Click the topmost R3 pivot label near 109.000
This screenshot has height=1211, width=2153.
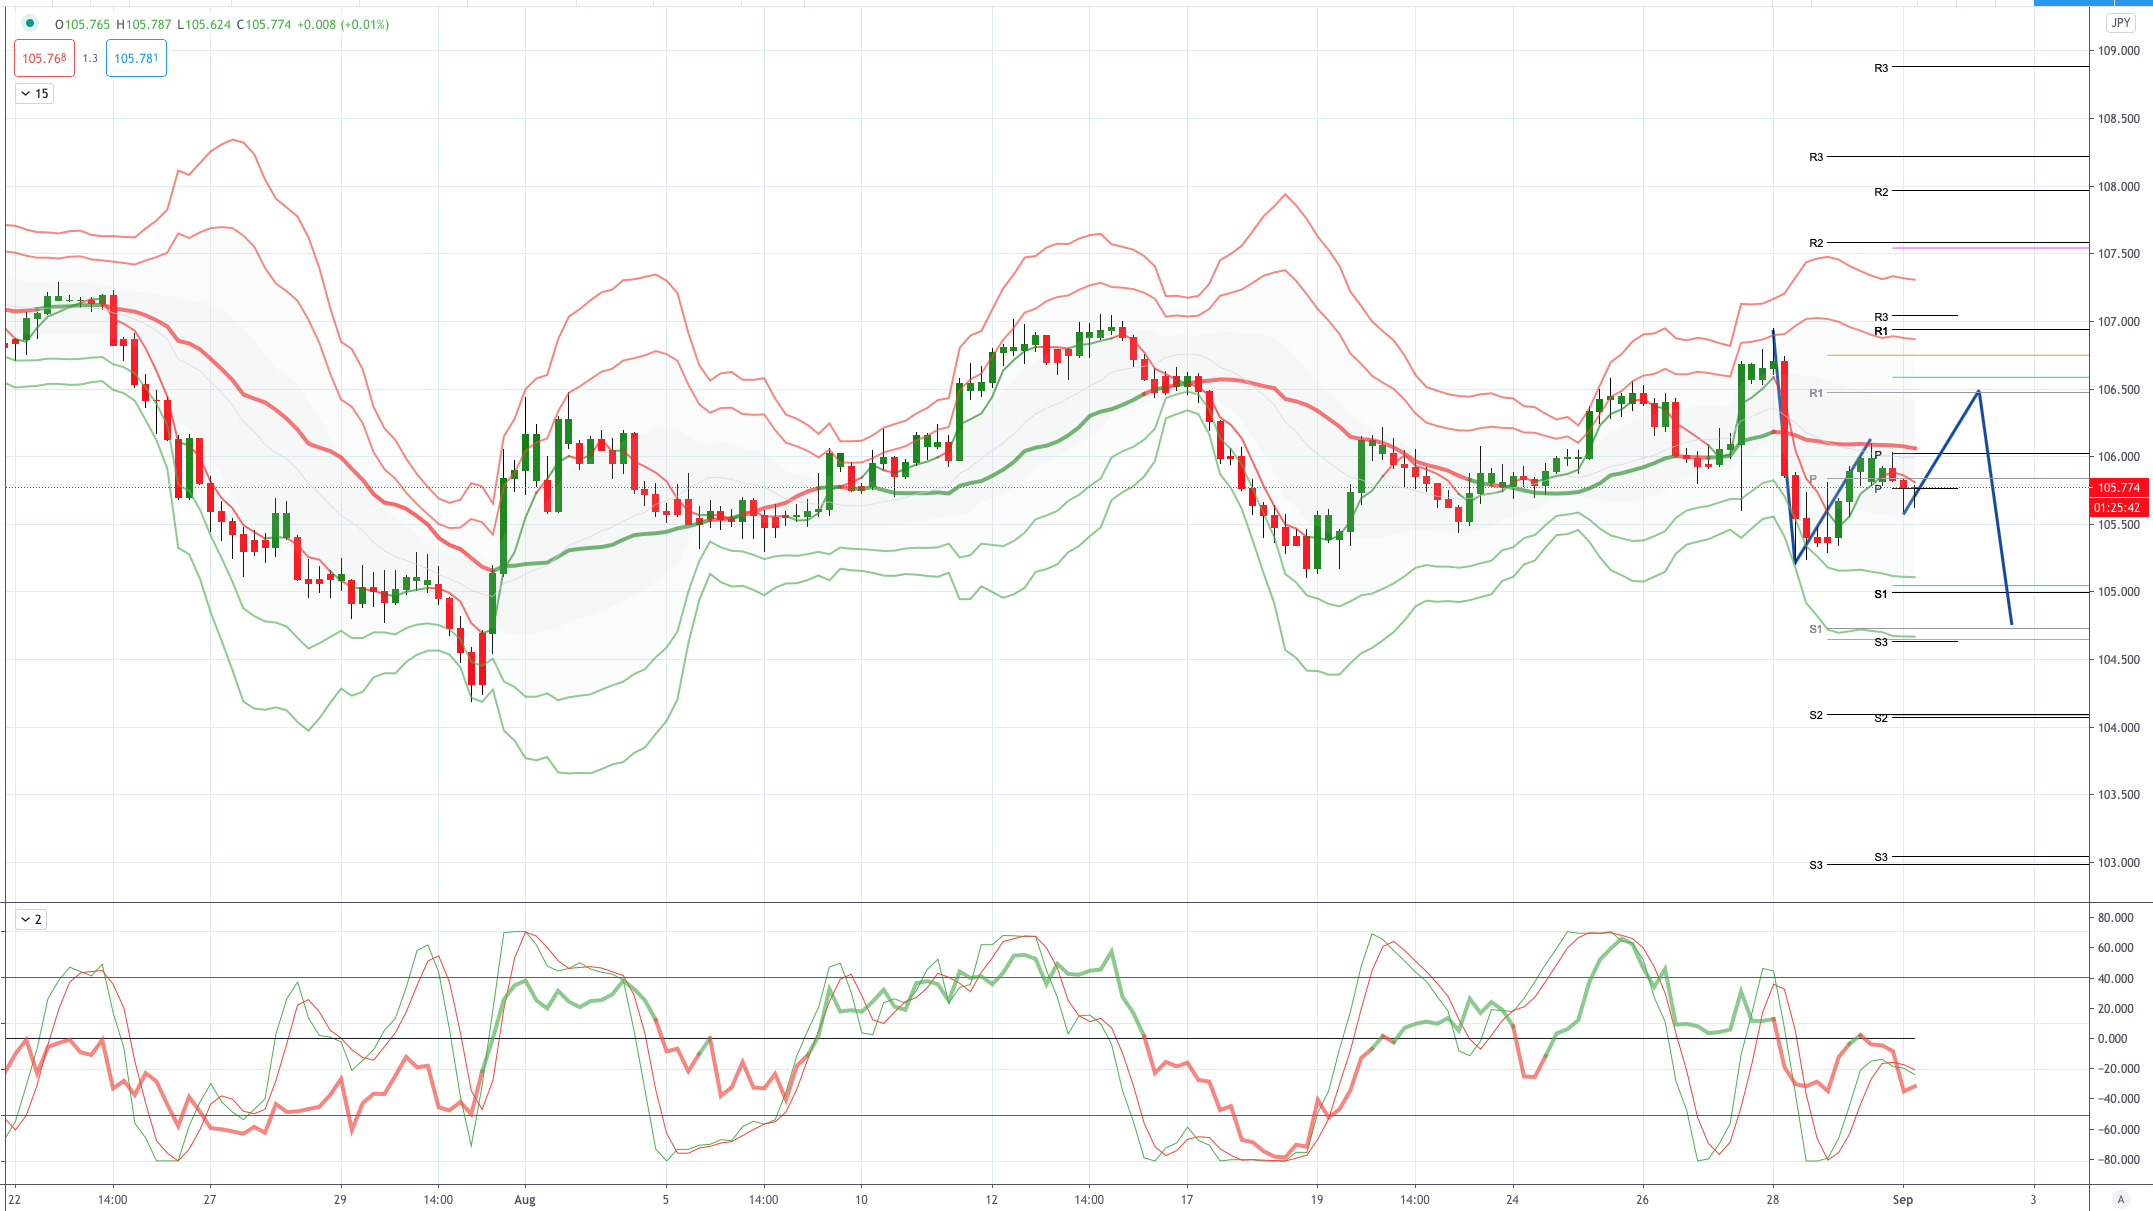coord(1881,68)
